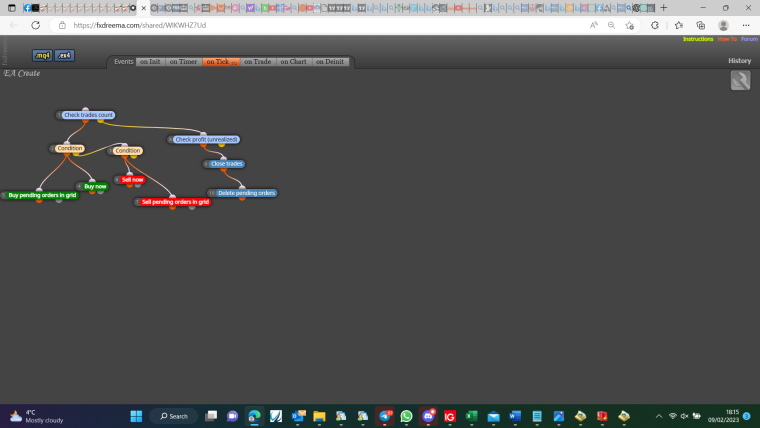Viewport: 760px width, 428px height.
Task: Open Excel from the taskbar
Action: click(x=471, y=416)
